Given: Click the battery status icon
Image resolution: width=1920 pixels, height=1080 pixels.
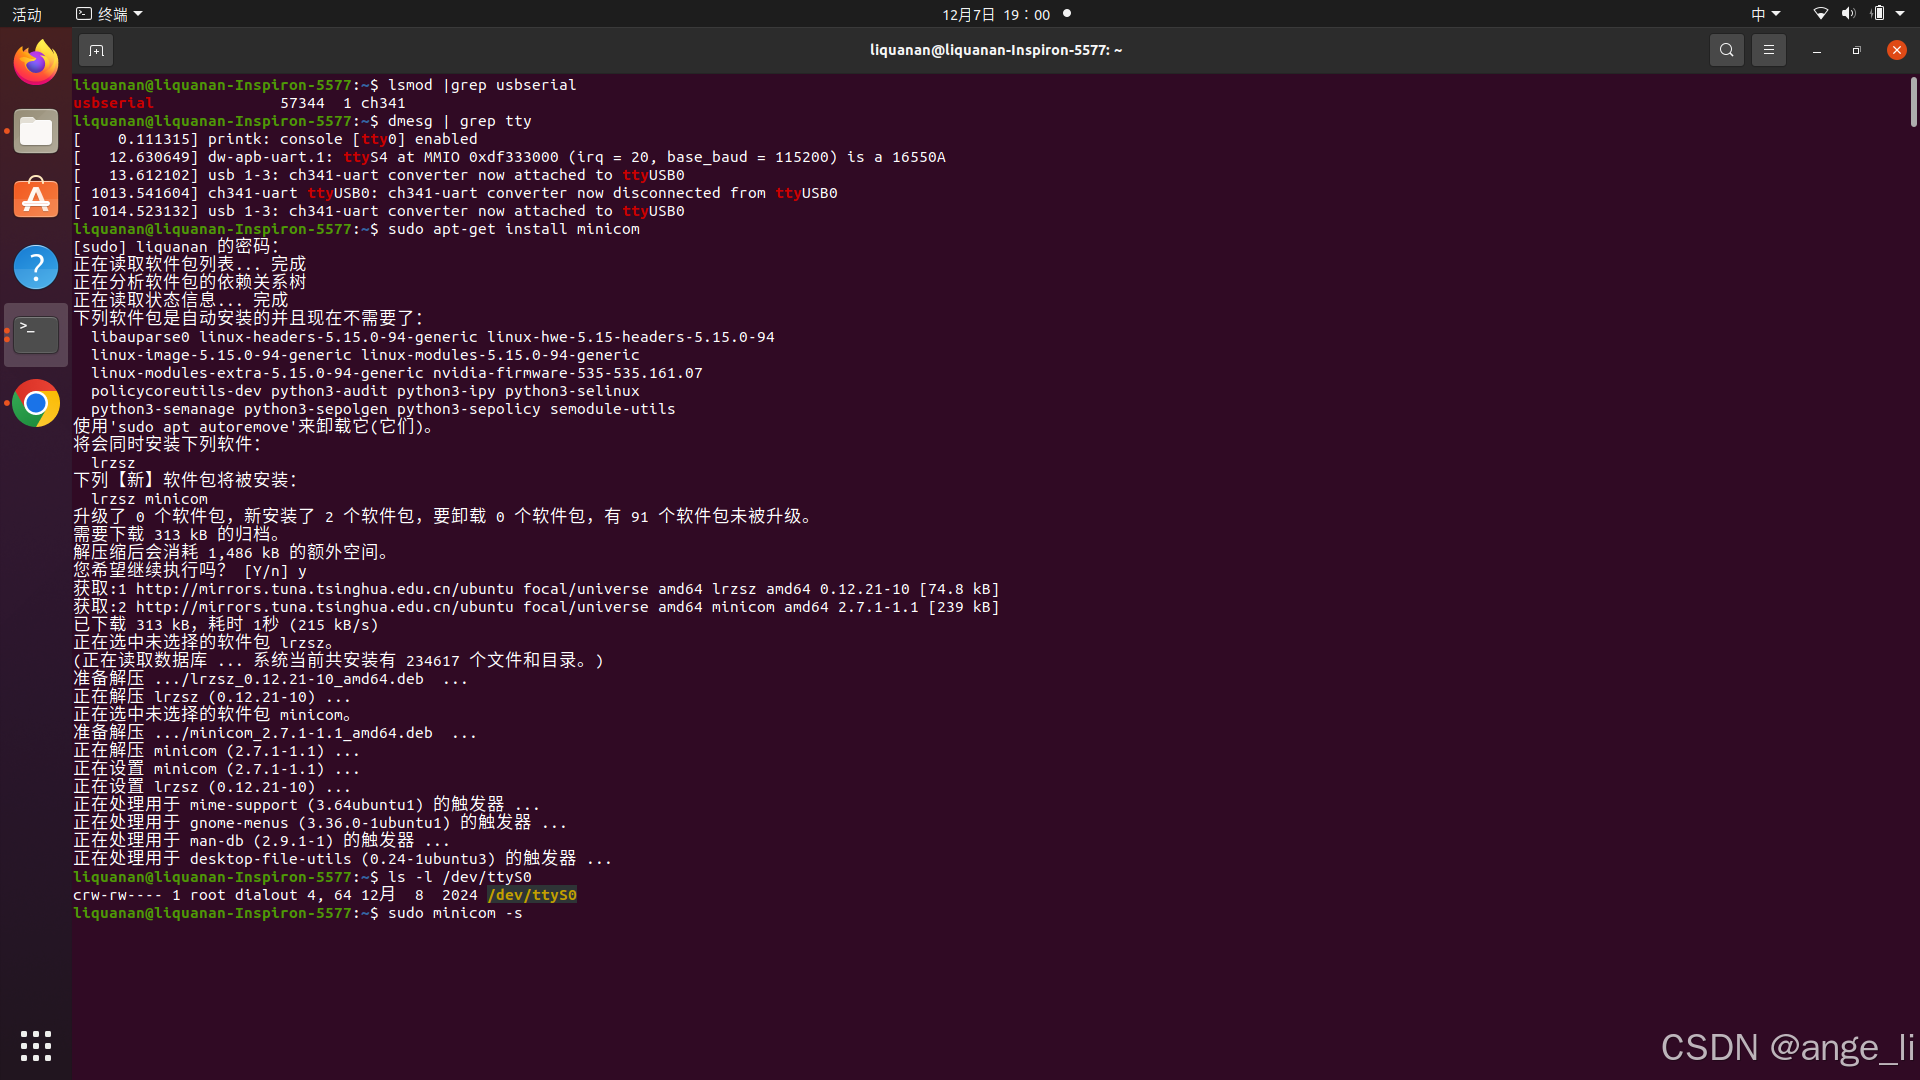Looking at the screenshot, I should pos(1878,14).
